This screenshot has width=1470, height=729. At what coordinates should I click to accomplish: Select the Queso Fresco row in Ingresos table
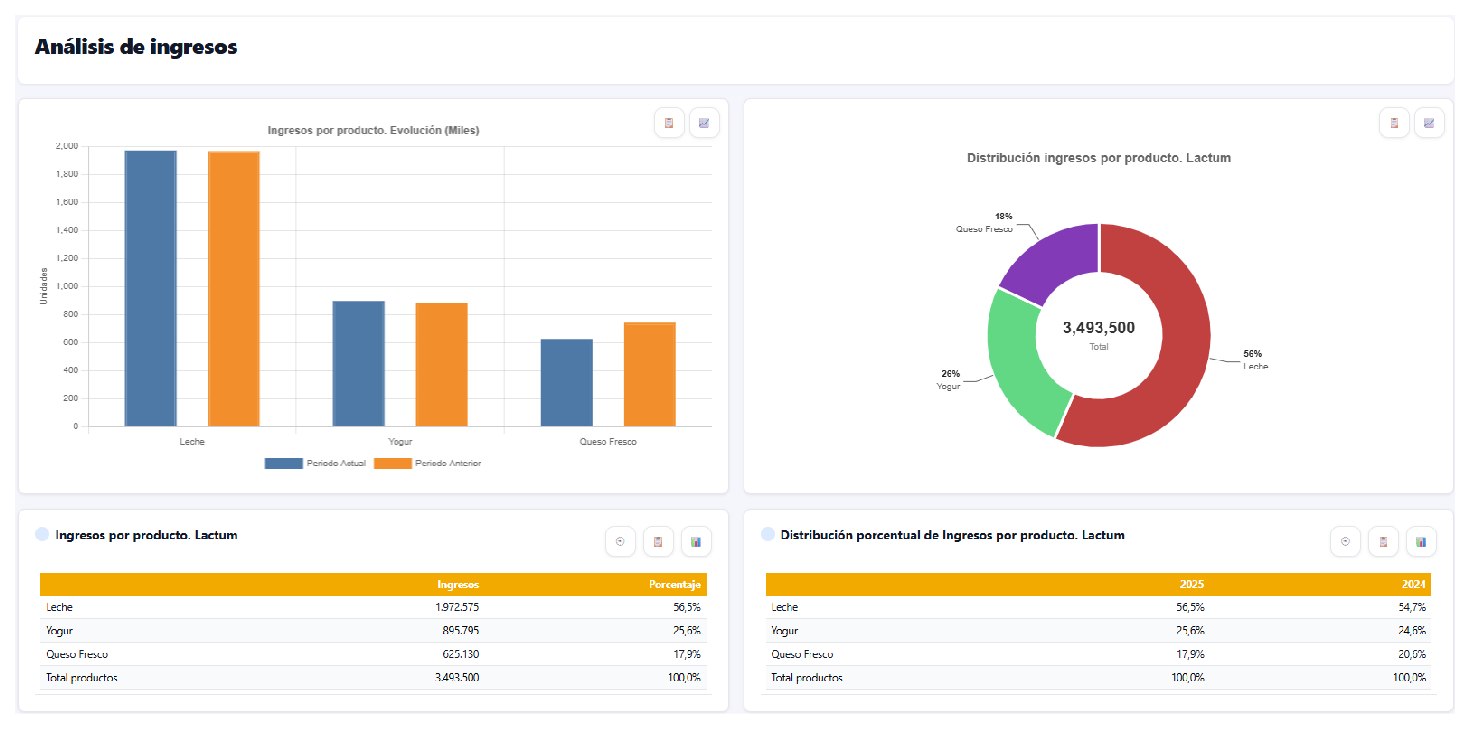pos(373,654)
